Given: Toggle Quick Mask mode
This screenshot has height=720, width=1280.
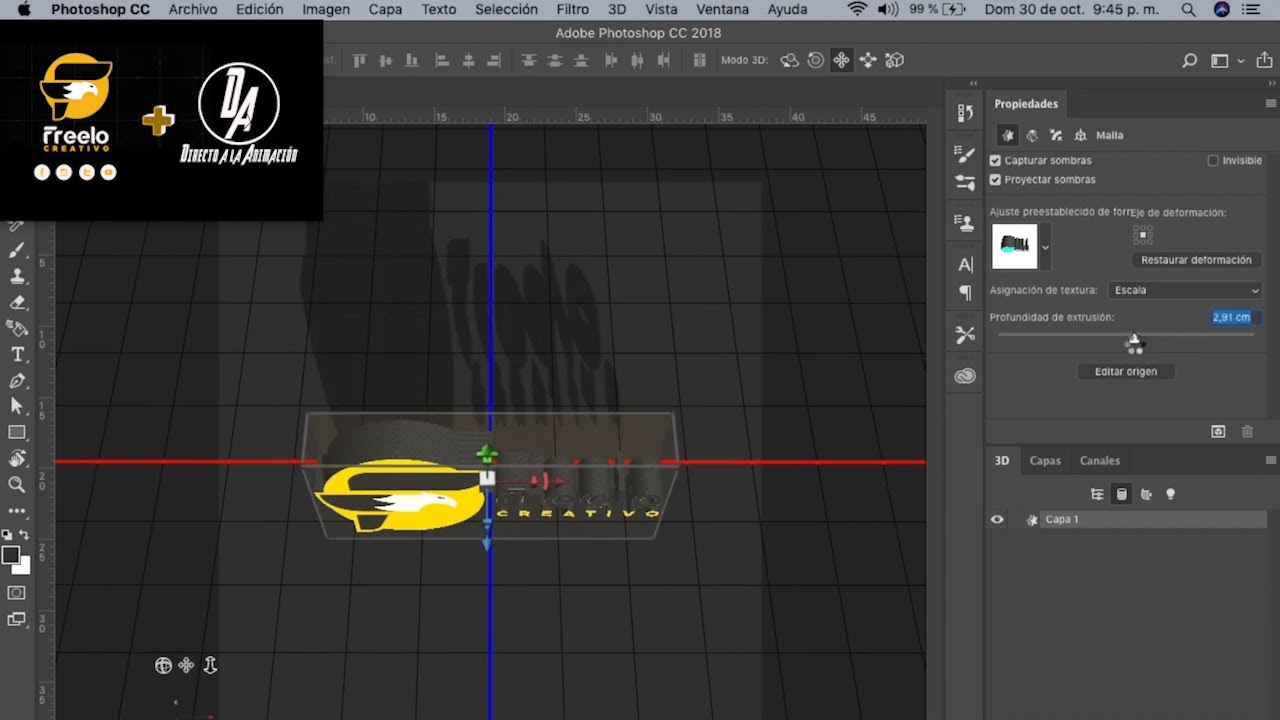Looking at the screenshot, I should (x=17, y=593).
